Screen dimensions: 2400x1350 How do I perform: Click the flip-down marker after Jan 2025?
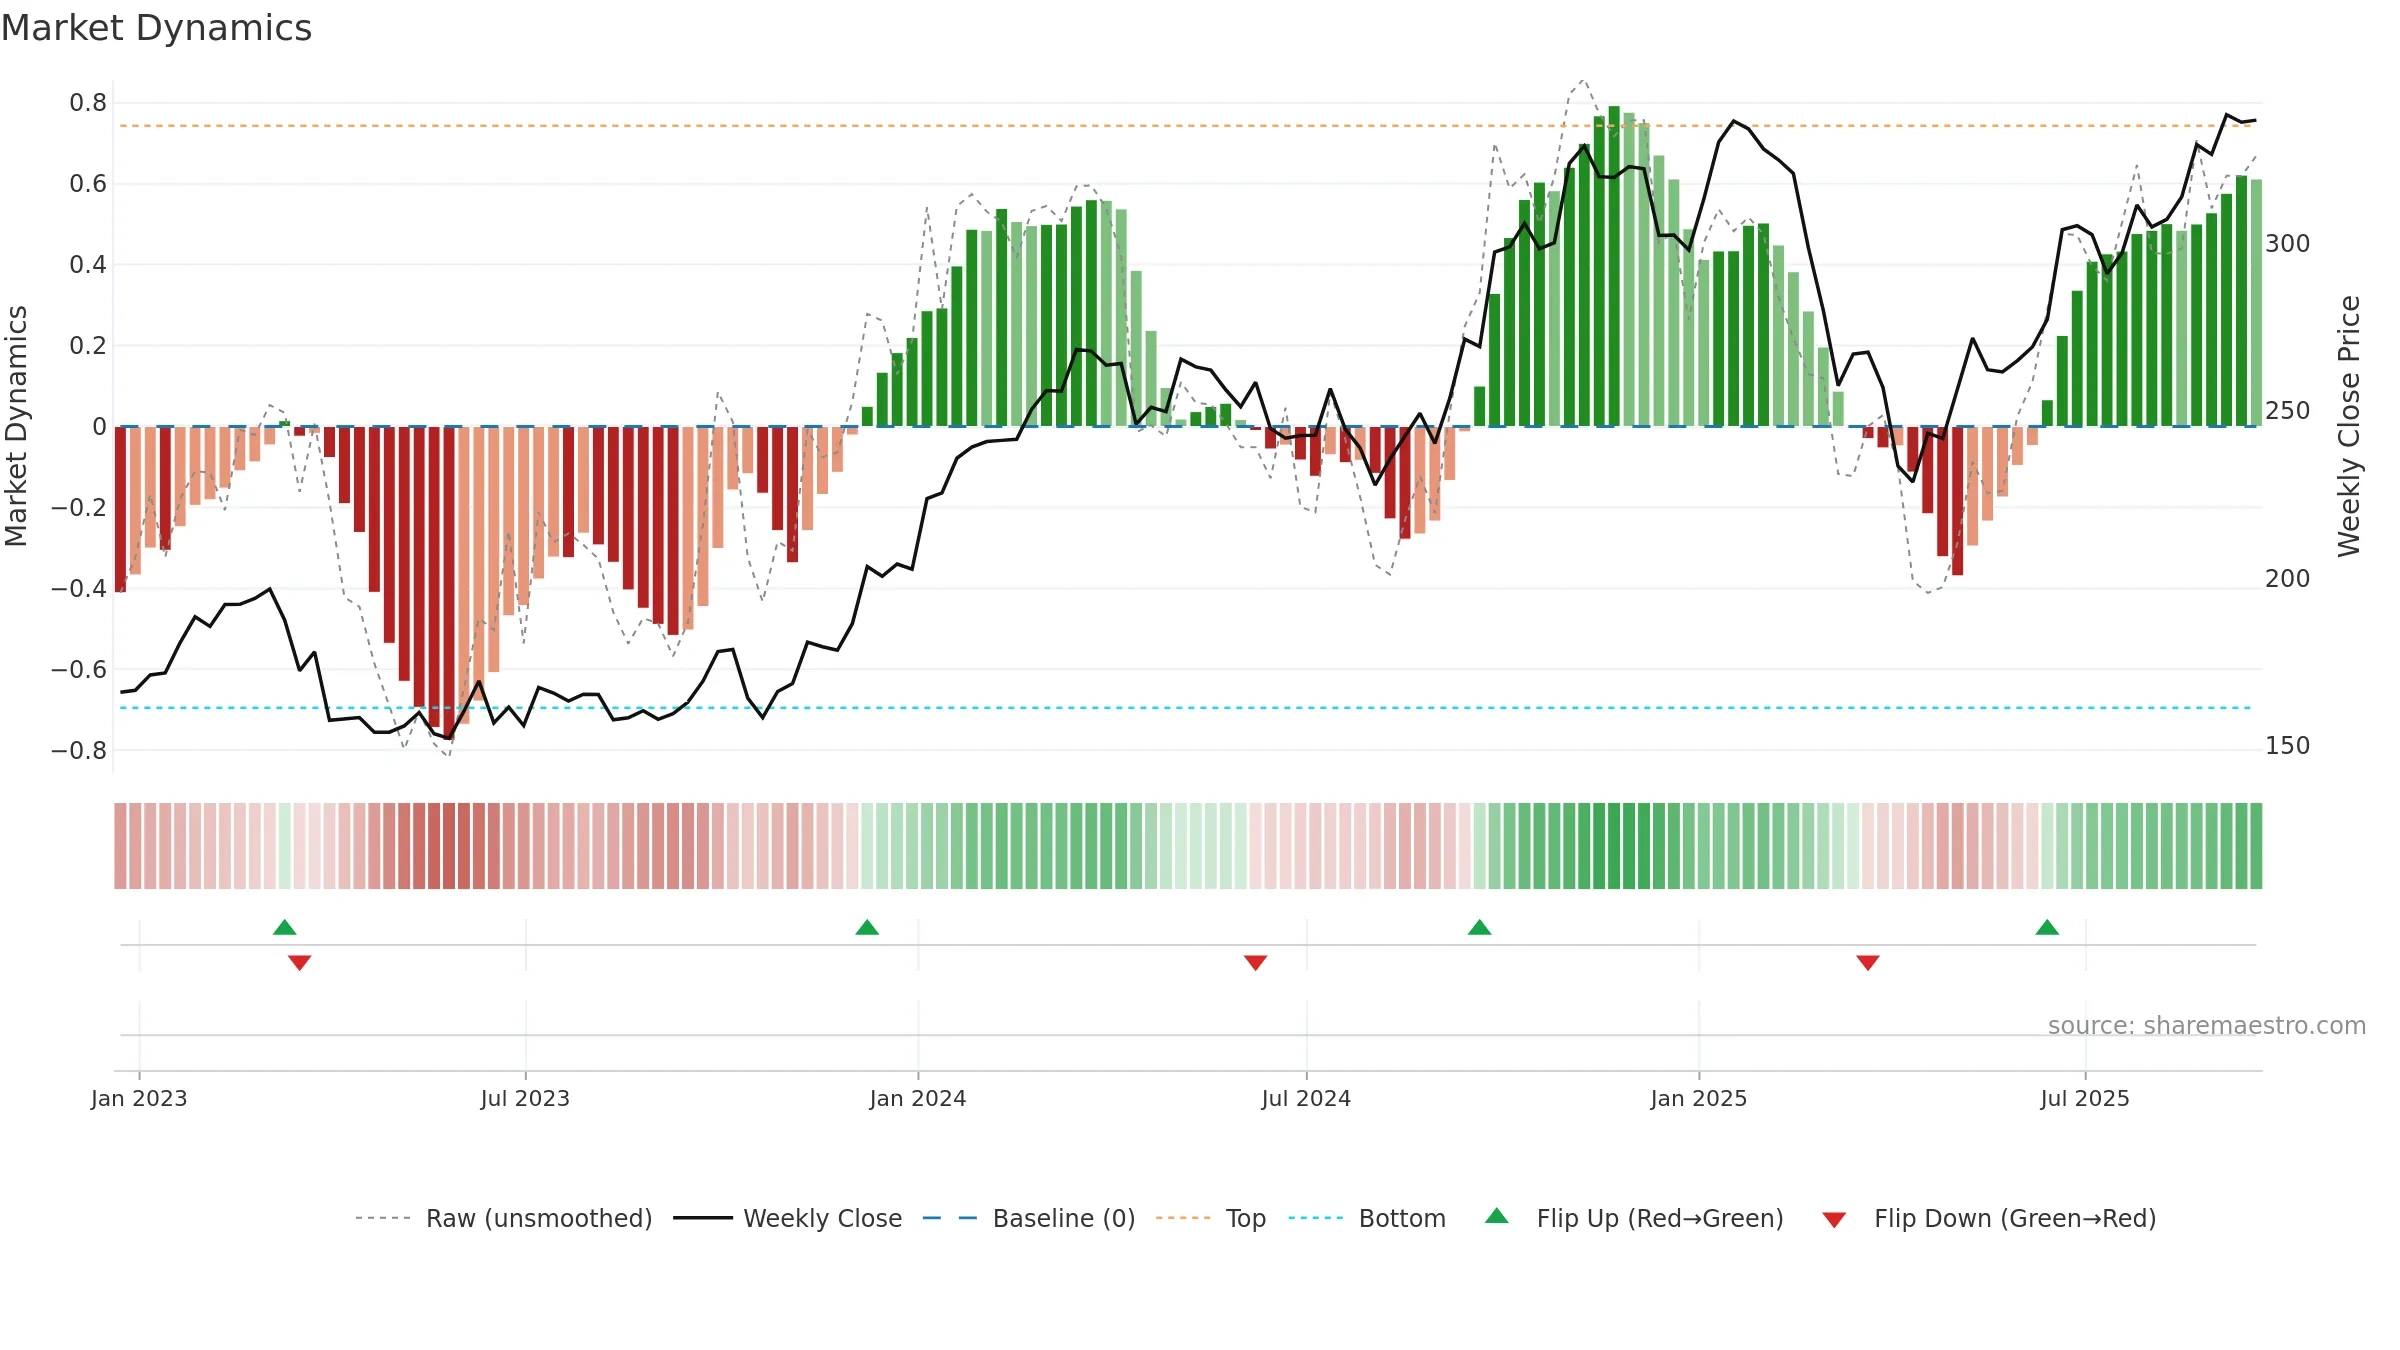pyautogui.click(x=1868, y=963)
